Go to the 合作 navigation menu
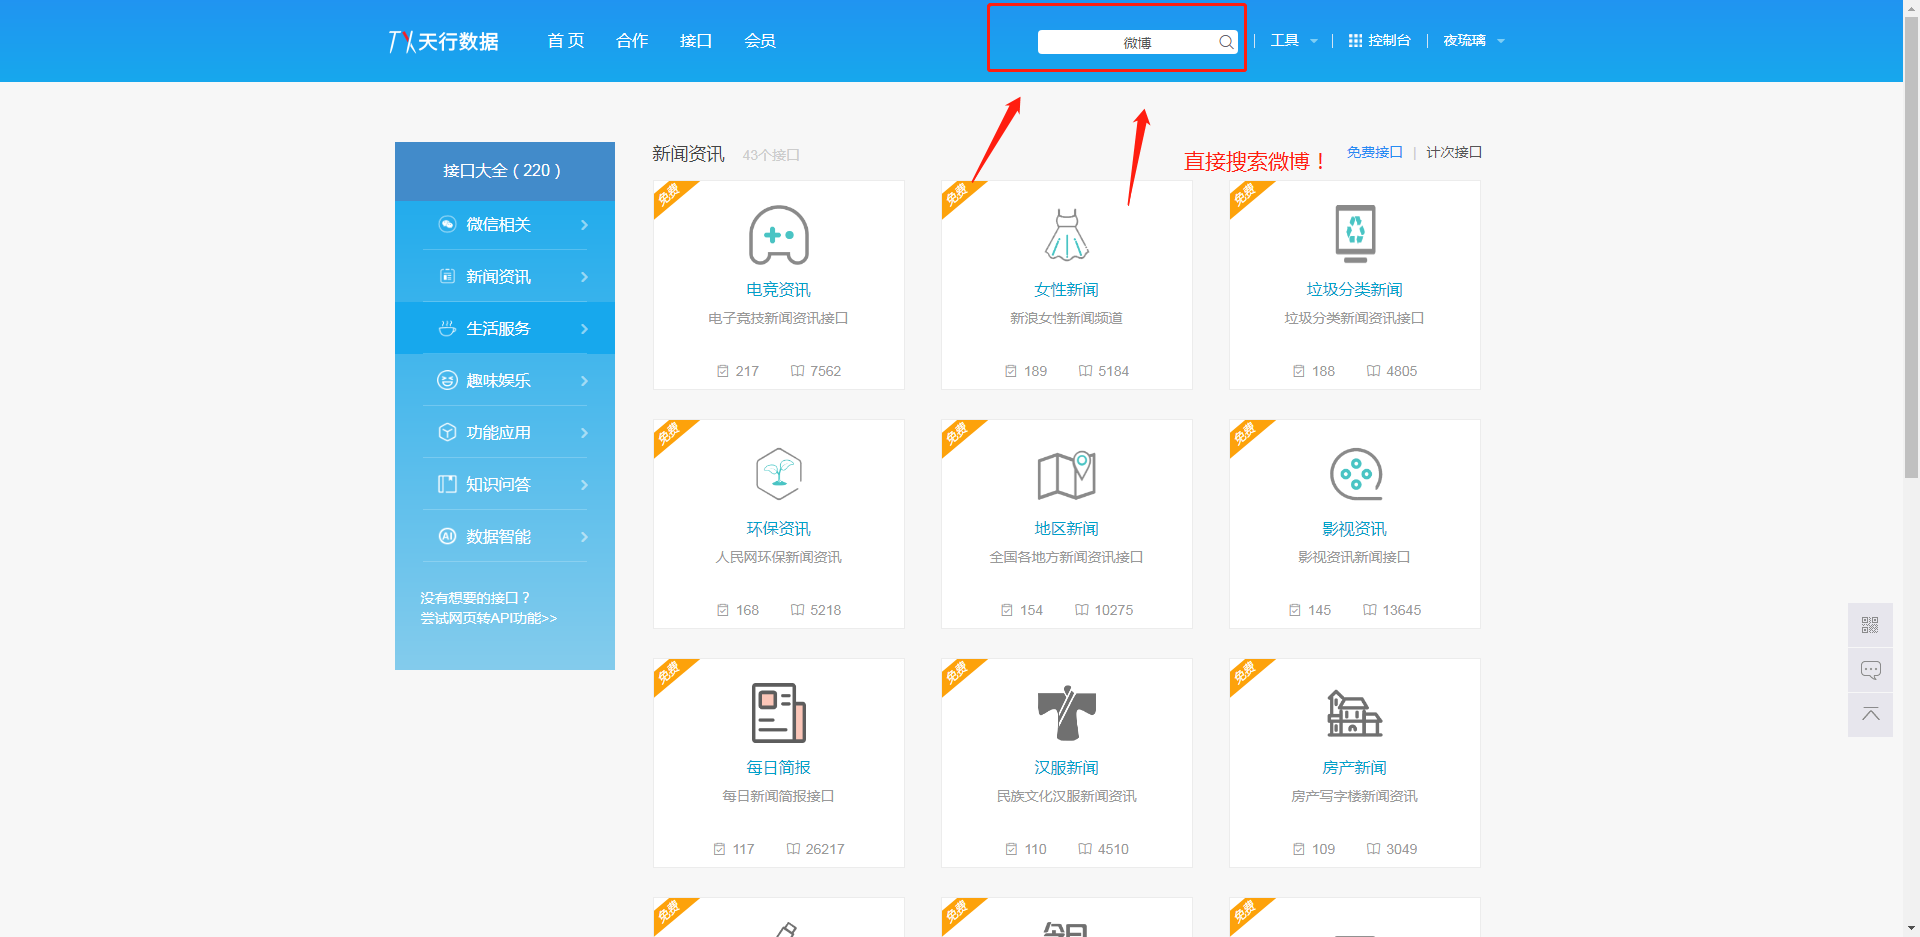 click(632, 41)
